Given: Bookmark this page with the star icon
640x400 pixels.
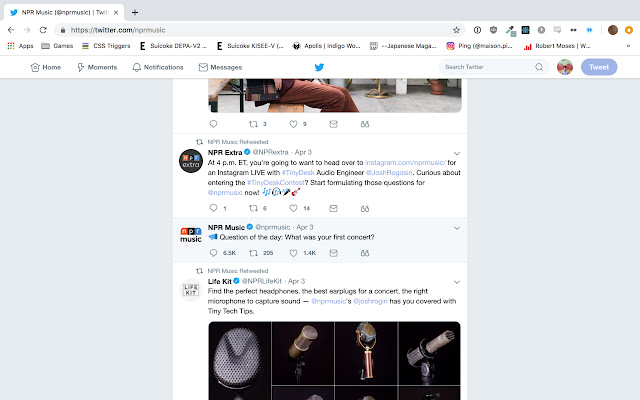Looking at the screenshot, I should 456,30.
